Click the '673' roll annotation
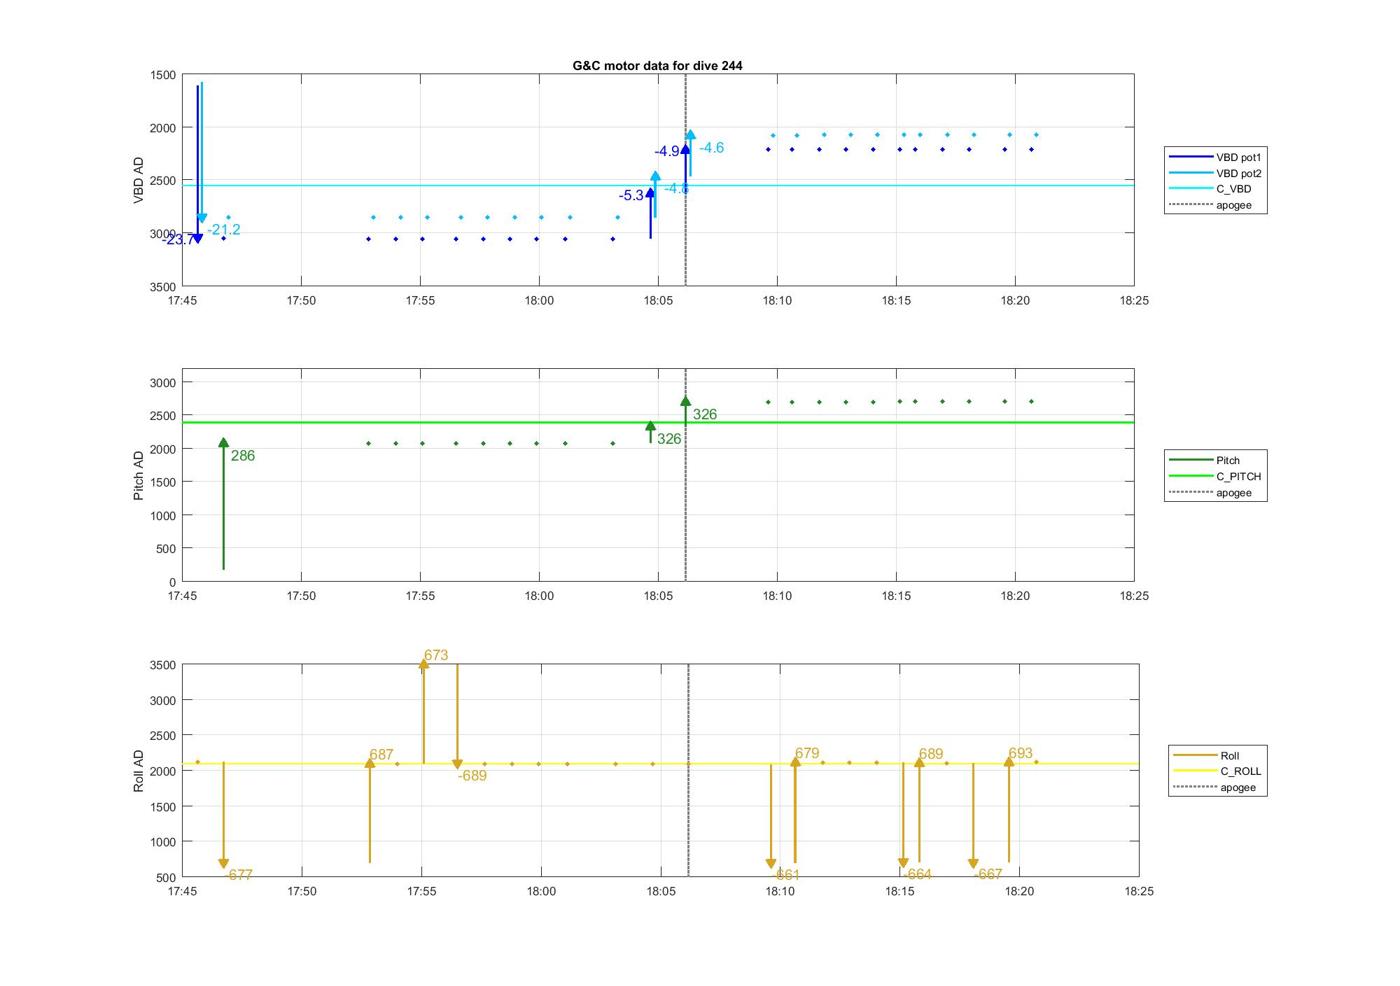 click(436, 656)
